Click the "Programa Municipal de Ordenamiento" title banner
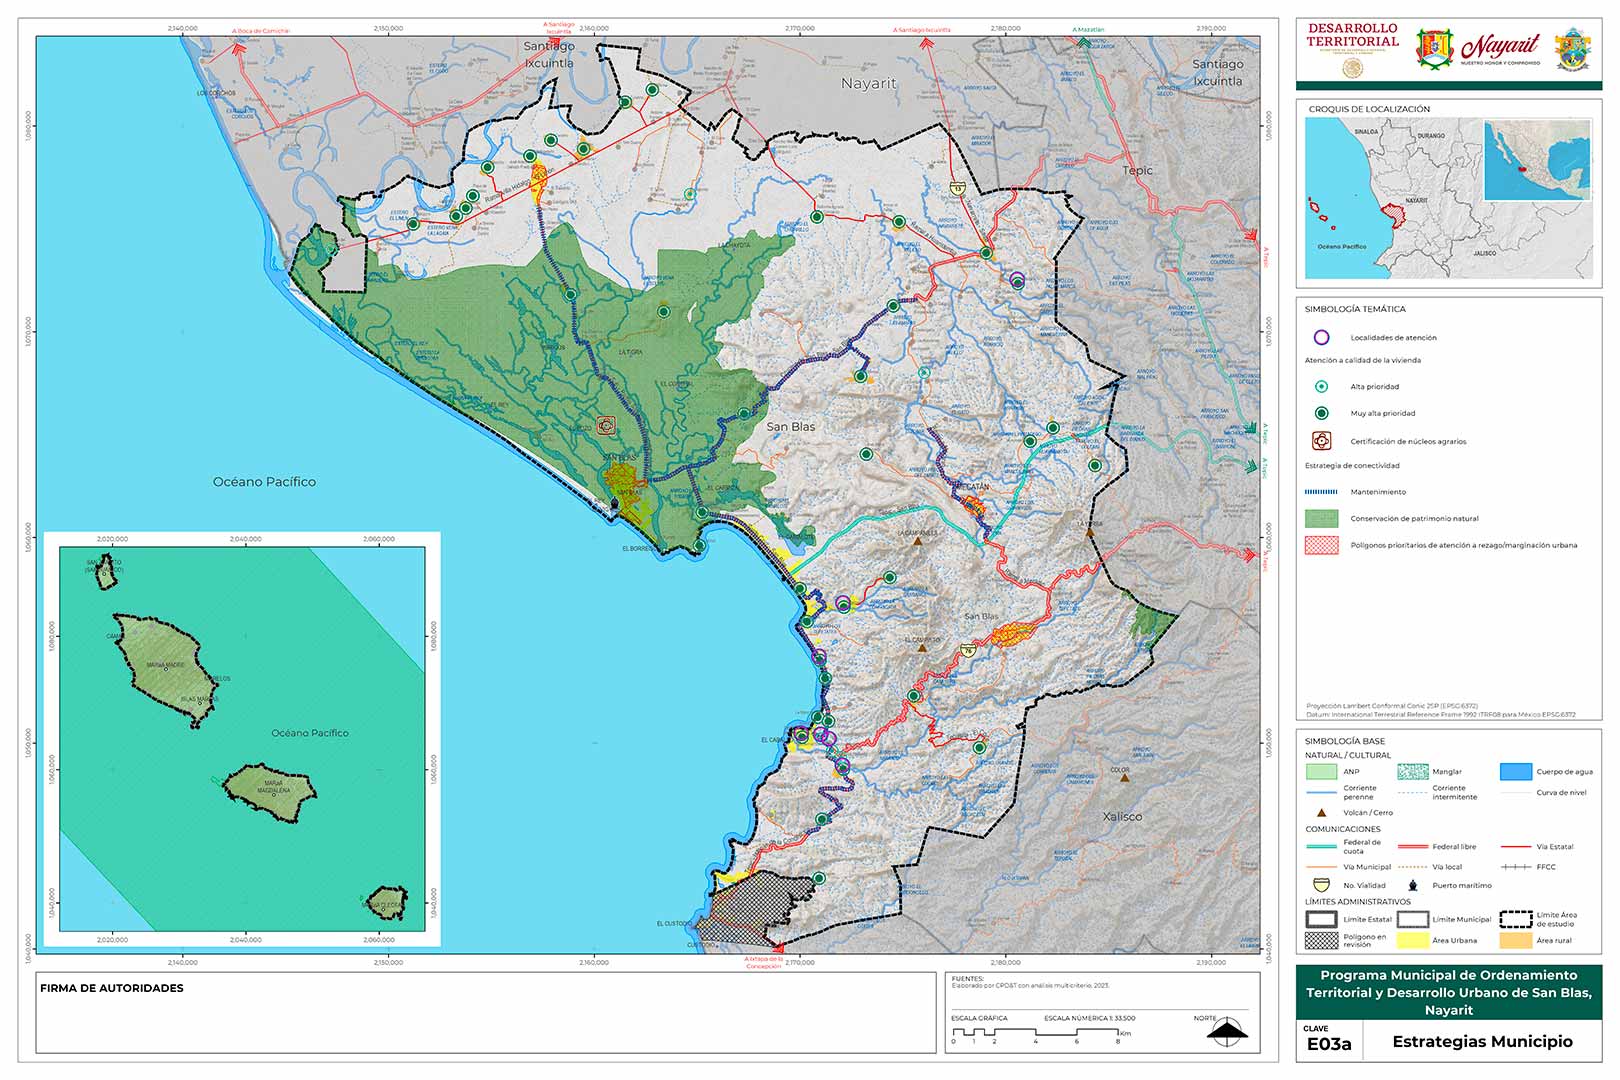This screenshot has height=1080, width=1620. tap(1449, 992)
